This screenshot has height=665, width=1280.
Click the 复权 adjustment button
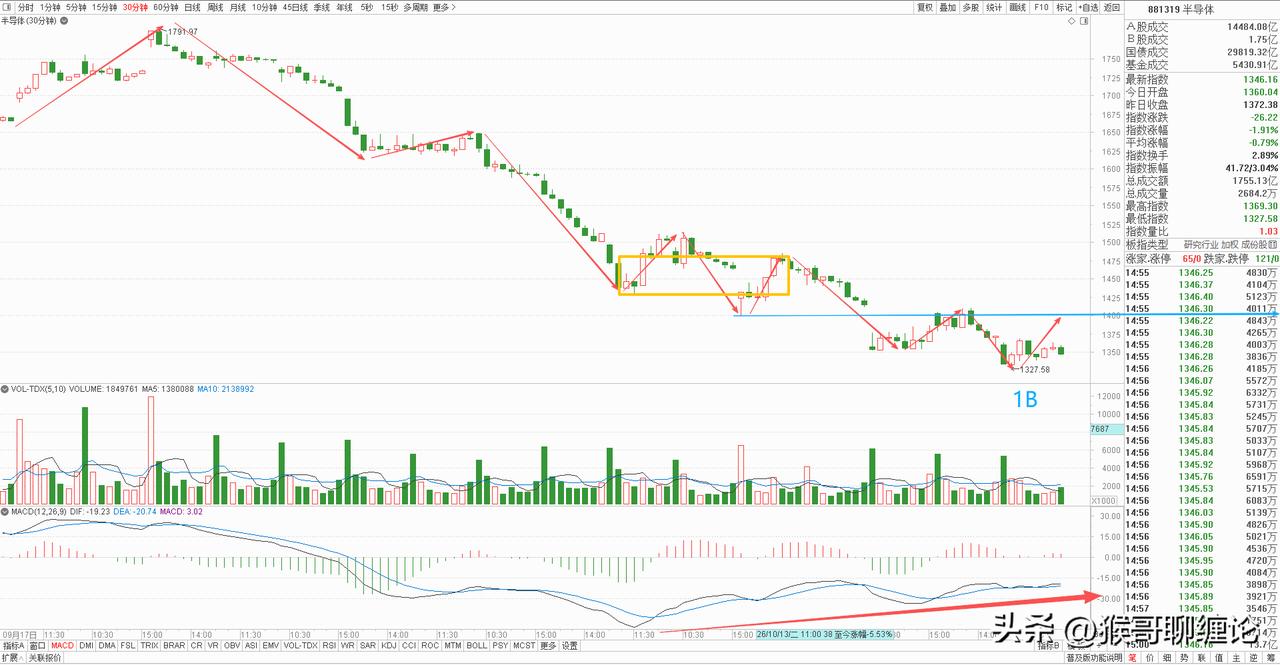click(925, 7)
